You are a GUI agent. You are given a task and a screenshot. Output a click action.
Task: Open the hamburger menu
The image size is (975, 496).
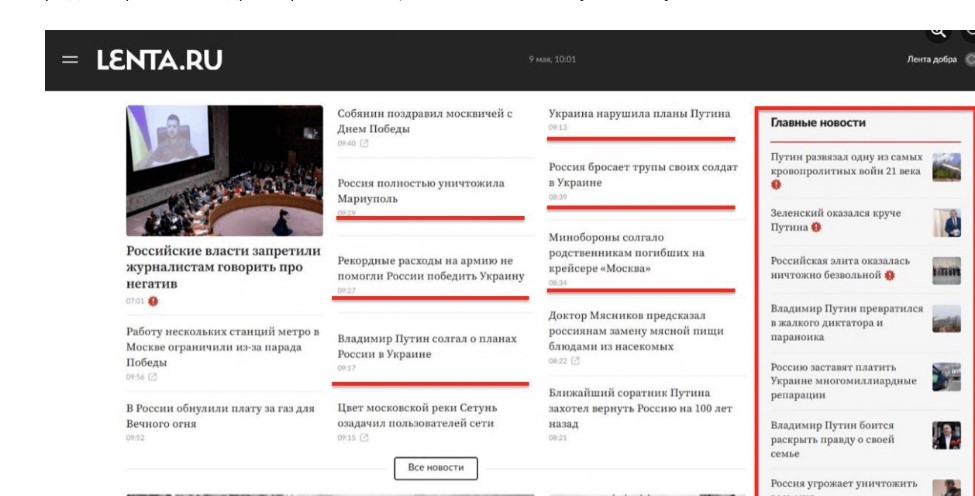point(70,60)
